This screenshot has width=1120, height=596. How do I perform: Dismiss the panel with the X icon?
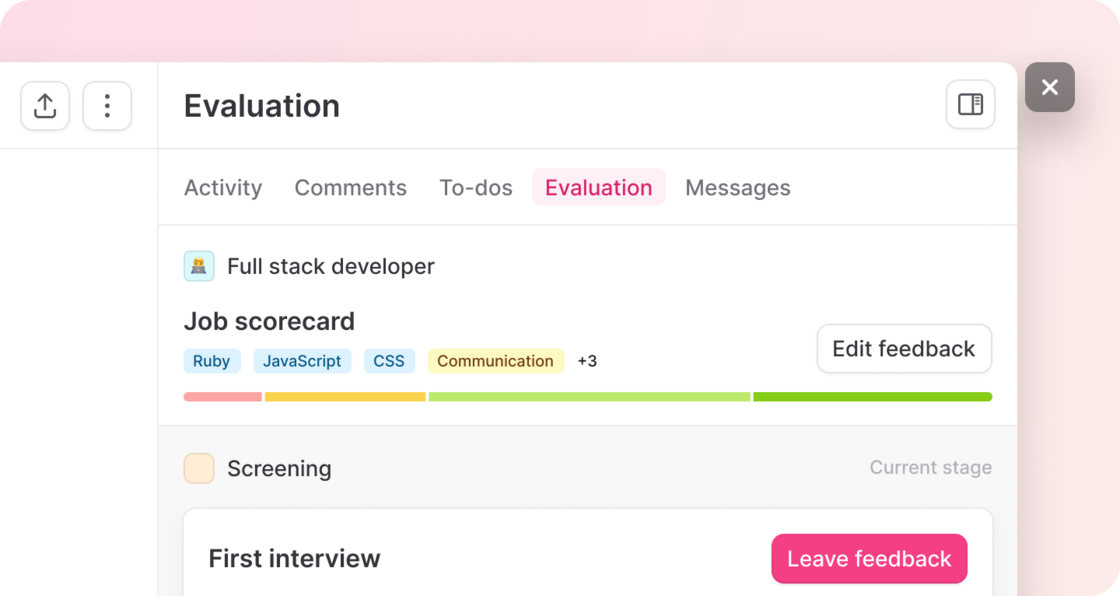1050,88
